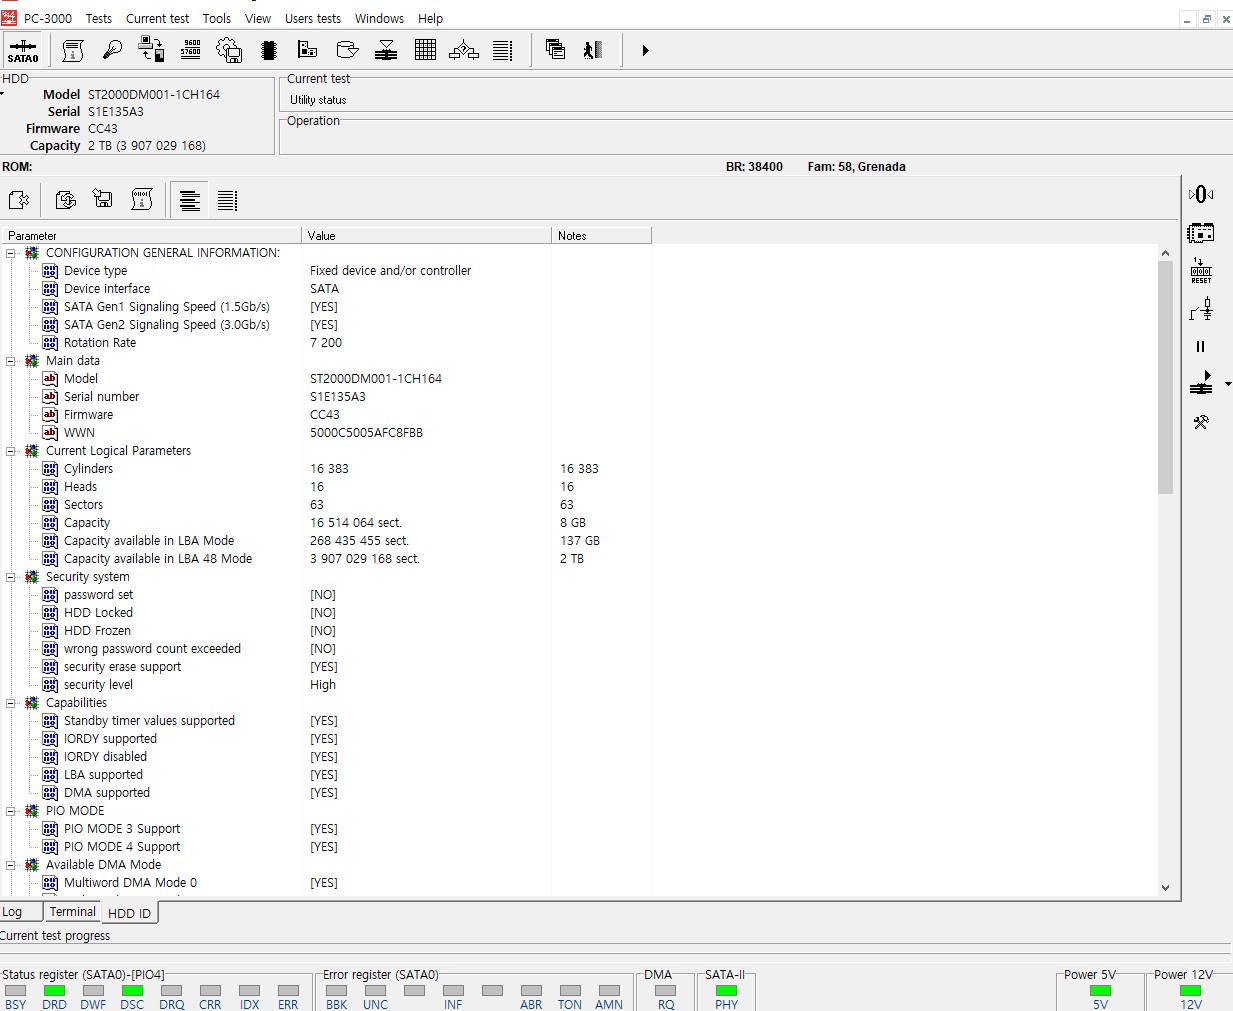Image resolution: width=1233 pixels, height=1011 pixels.
Task: Click the play arrow button in toolbar
Action: pyautogui.click(x=645, y=50)
